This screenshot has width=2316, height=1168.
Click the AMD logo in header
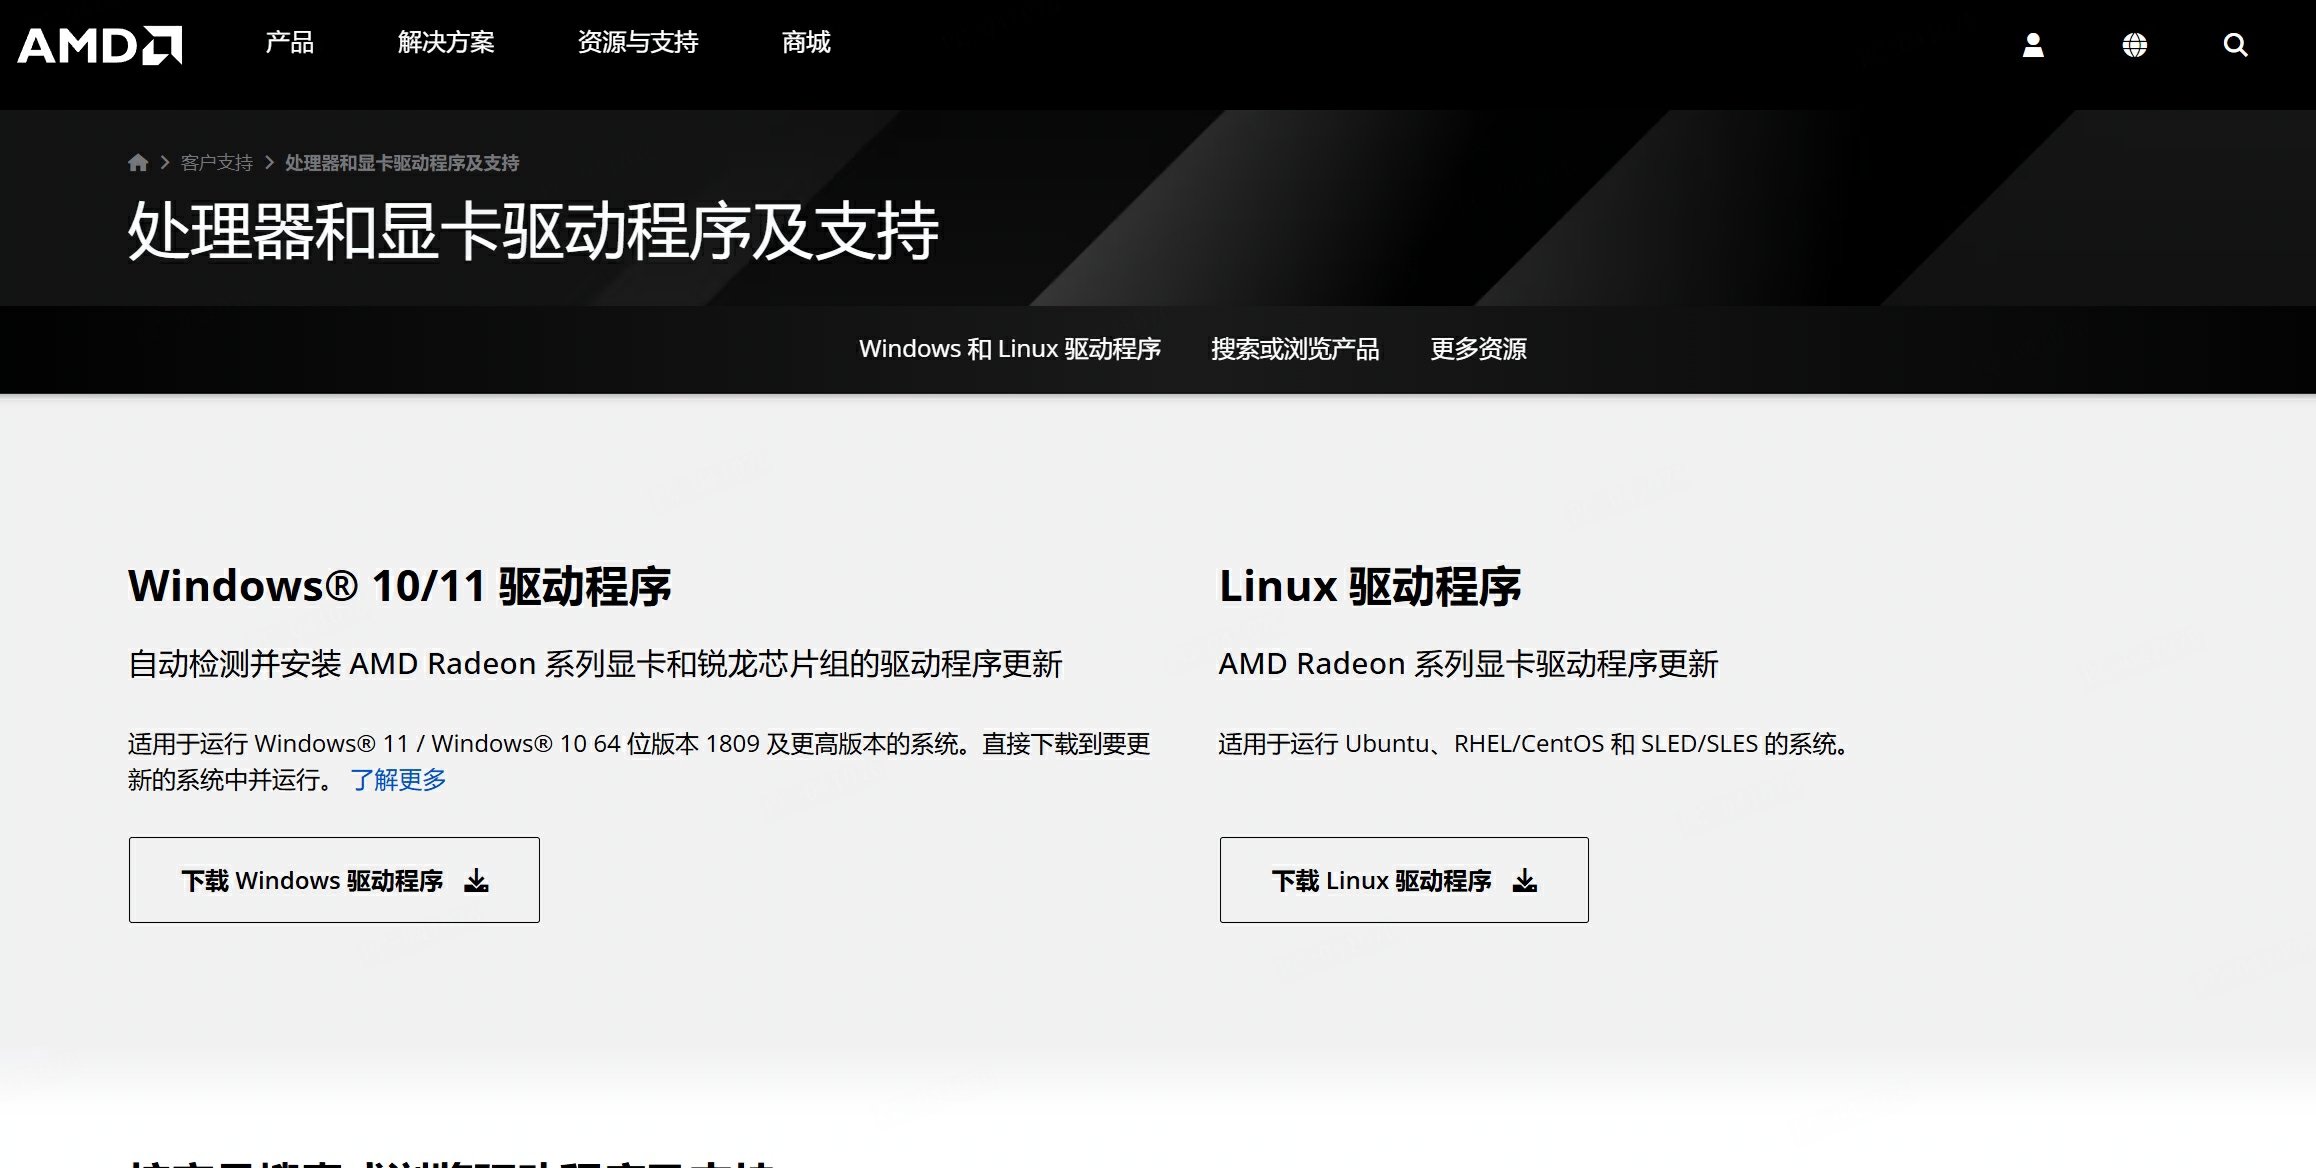point(100,45)
